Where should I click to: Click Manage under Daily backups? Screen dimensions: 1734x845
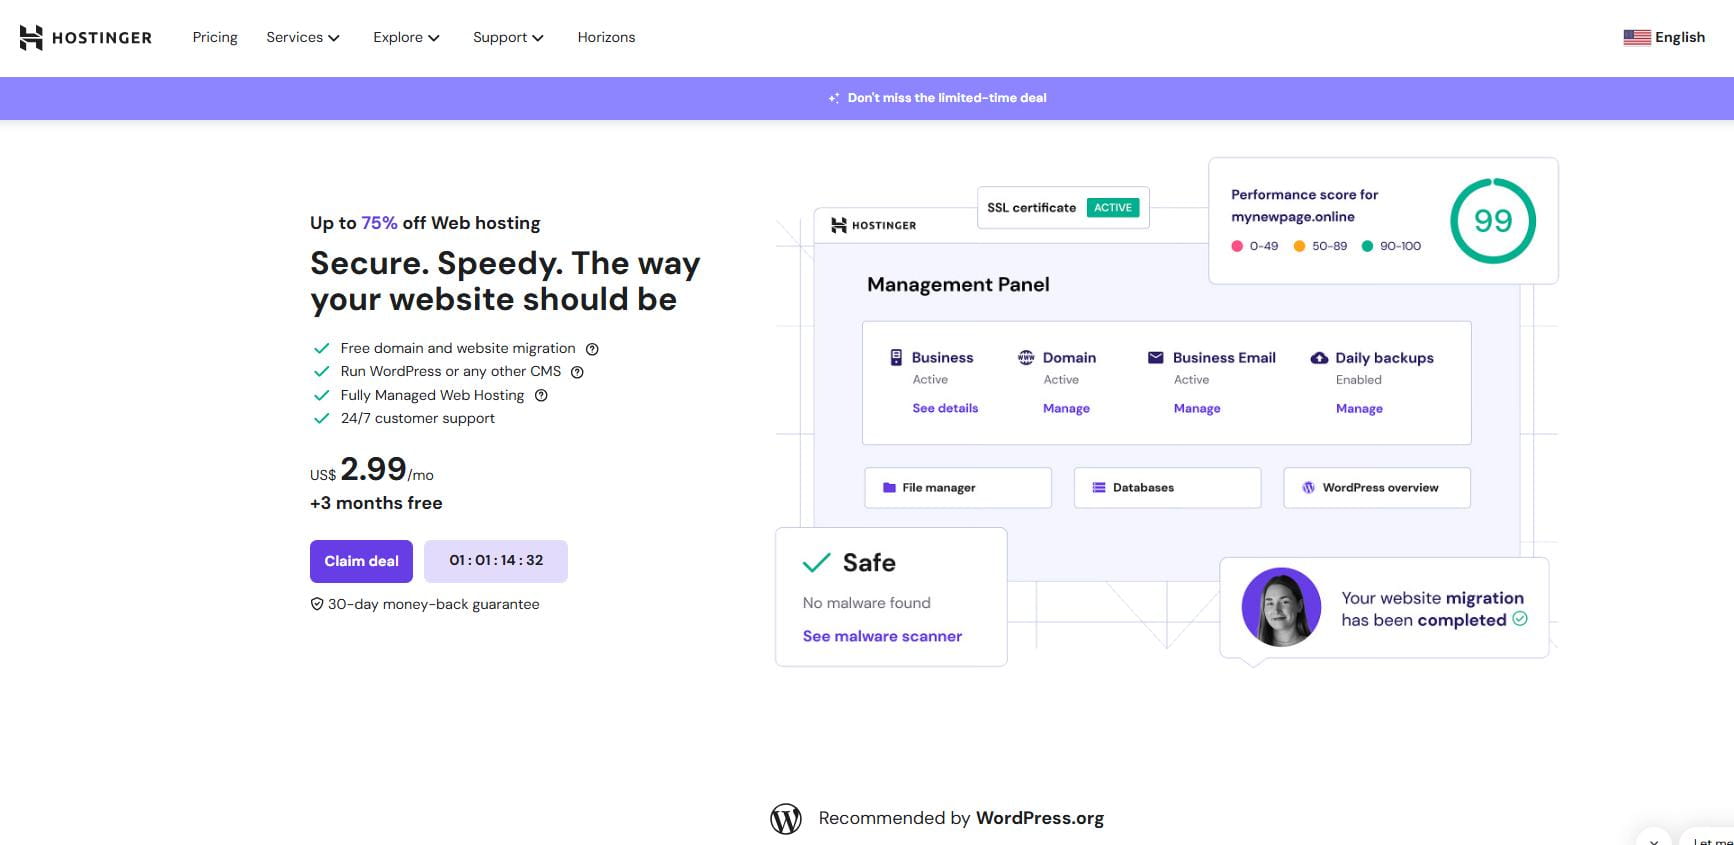(x=1359, y=408)
